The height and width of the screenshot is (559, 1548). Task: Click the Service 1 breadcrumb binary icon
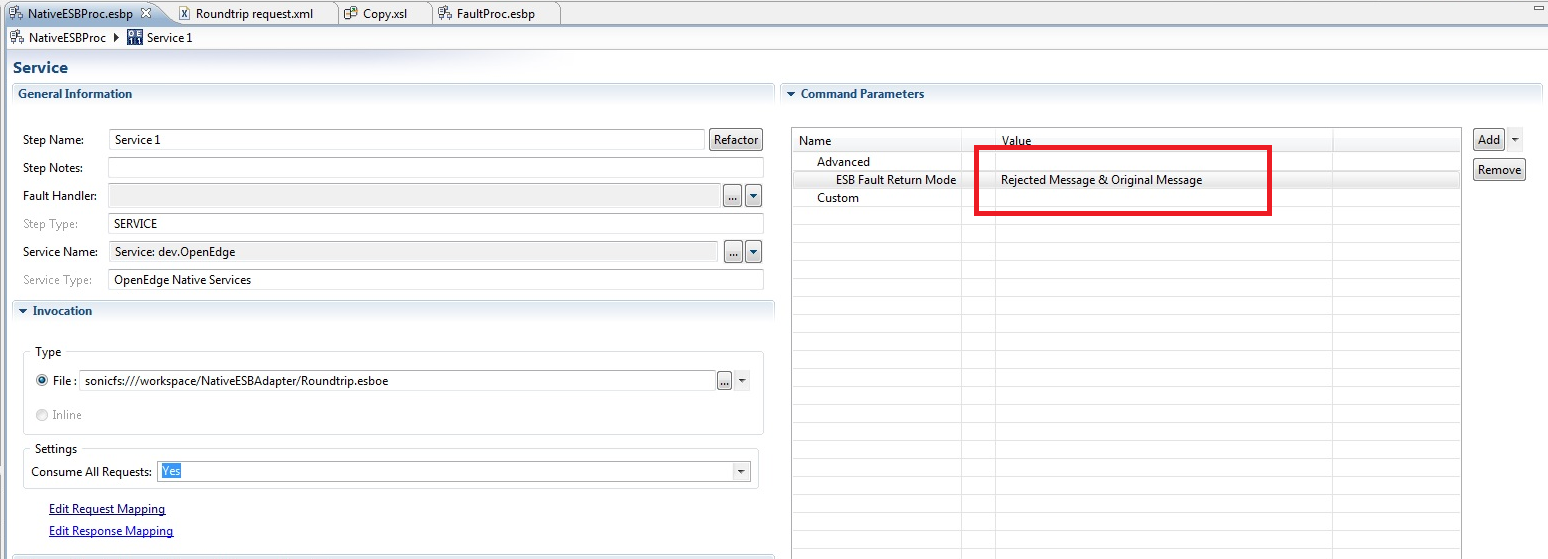(x=135, y=38)
